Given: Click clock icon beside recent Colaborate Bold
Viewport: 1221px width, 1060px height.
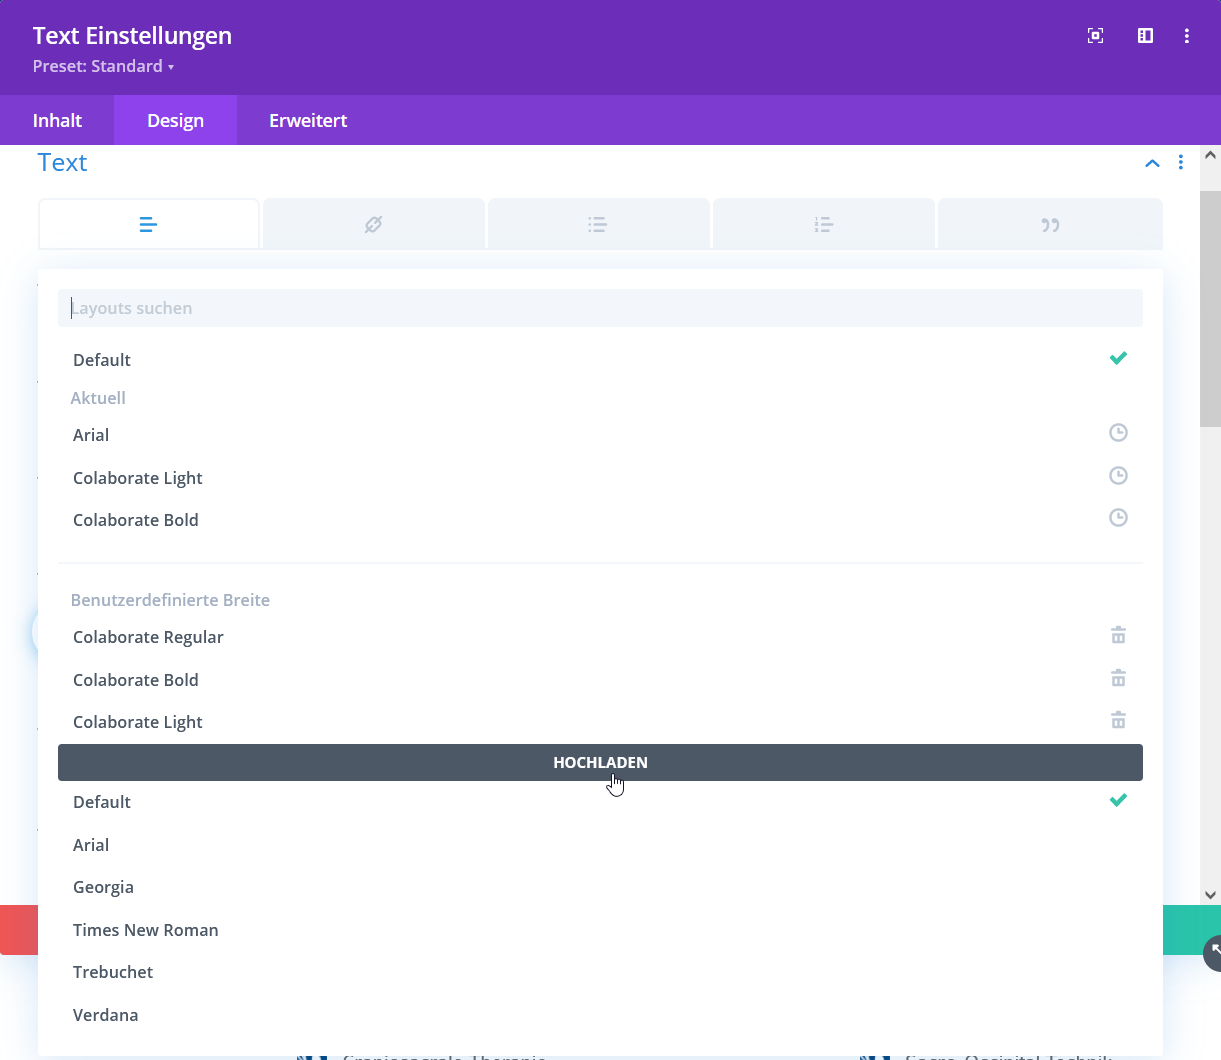Looking at the screenshot, I should [1118, 518].
